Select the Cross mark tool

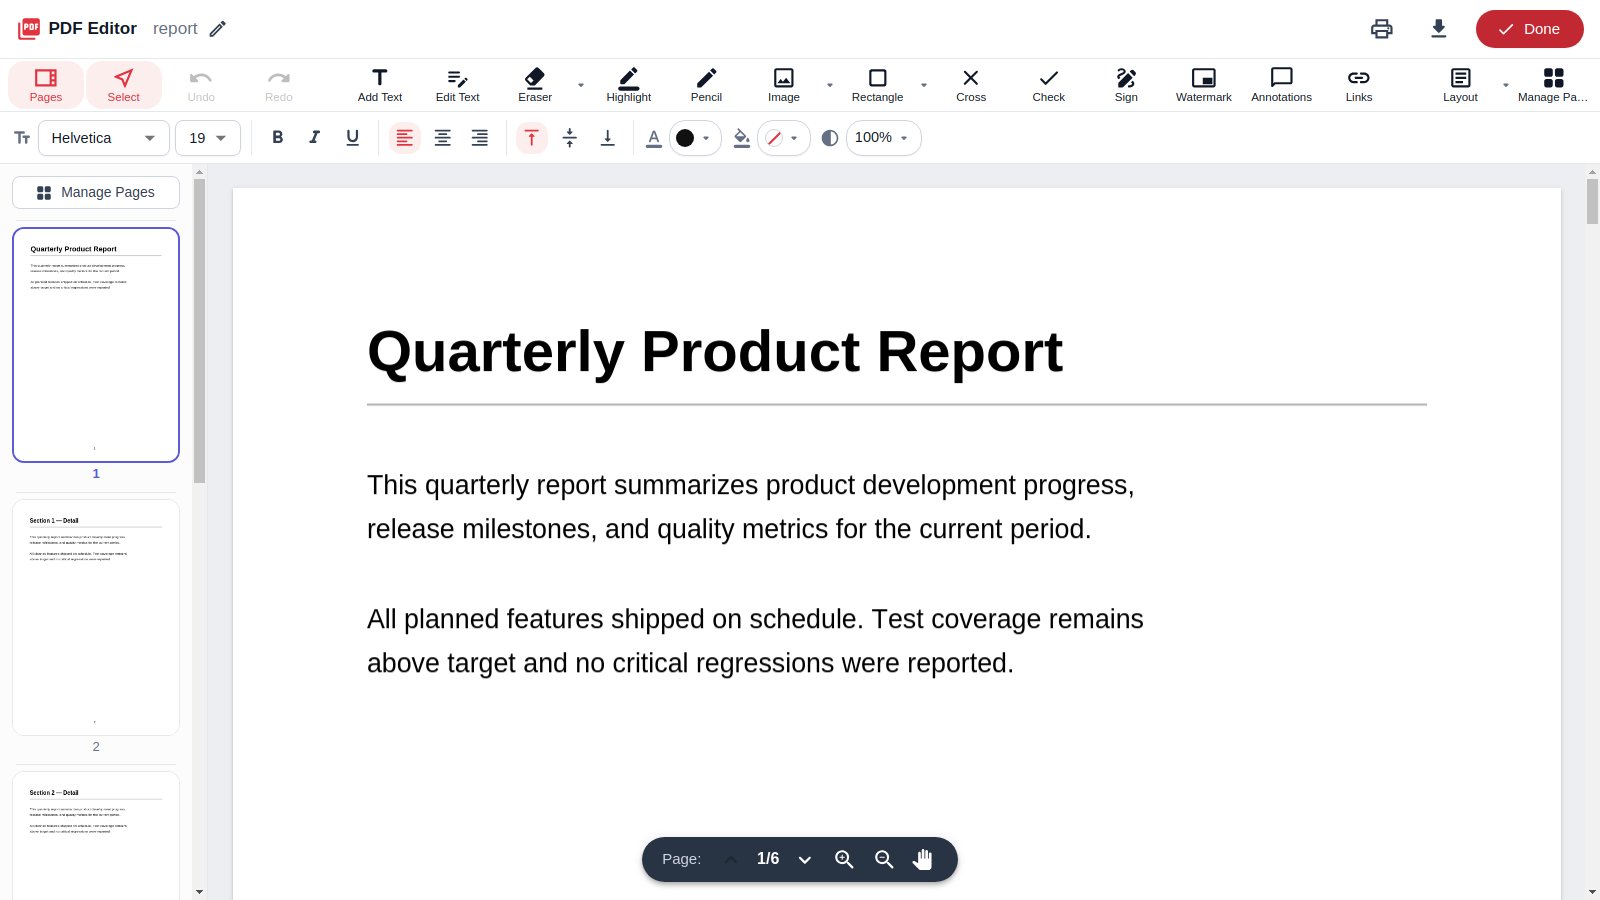pos(971,85)
